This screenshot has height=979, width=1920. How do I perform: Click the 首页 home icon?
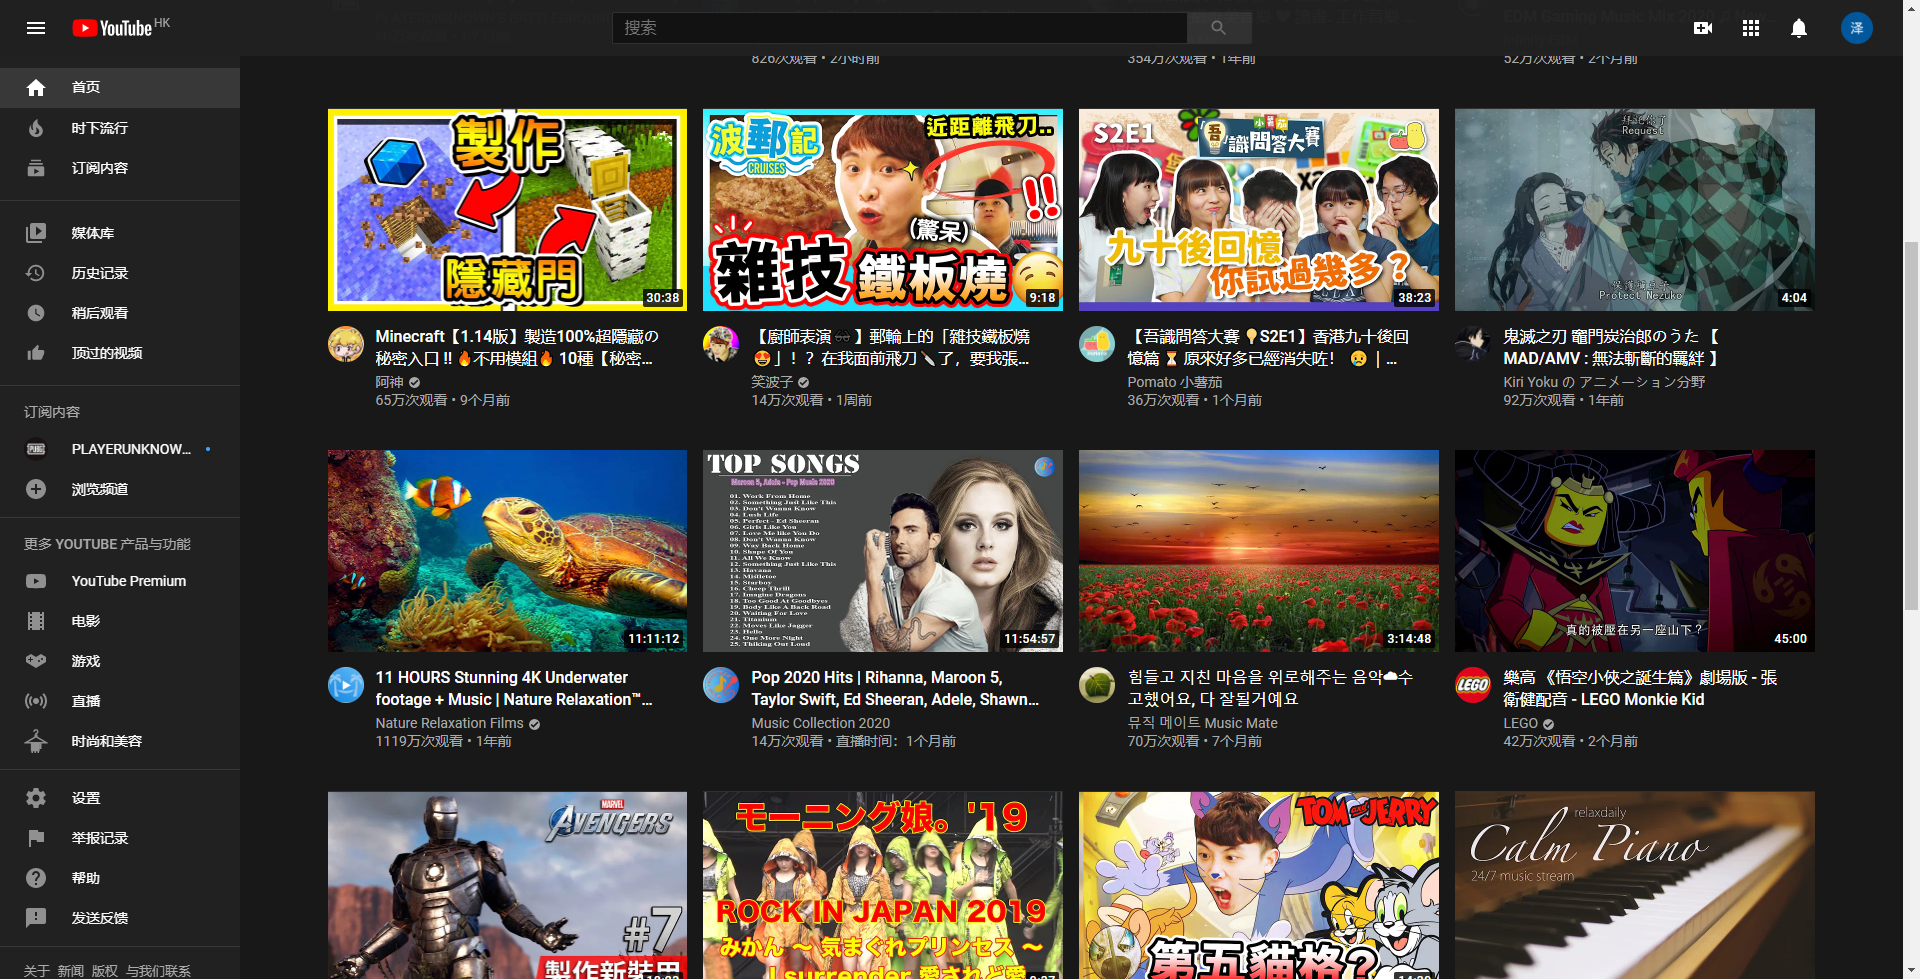36,88
